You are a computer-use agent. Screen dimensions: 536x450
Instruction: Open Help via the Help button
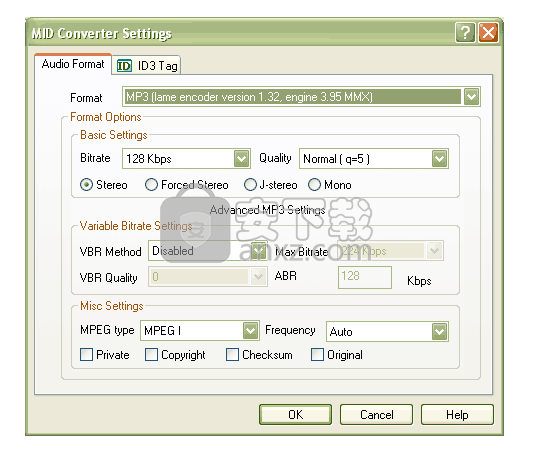[457, 415]
